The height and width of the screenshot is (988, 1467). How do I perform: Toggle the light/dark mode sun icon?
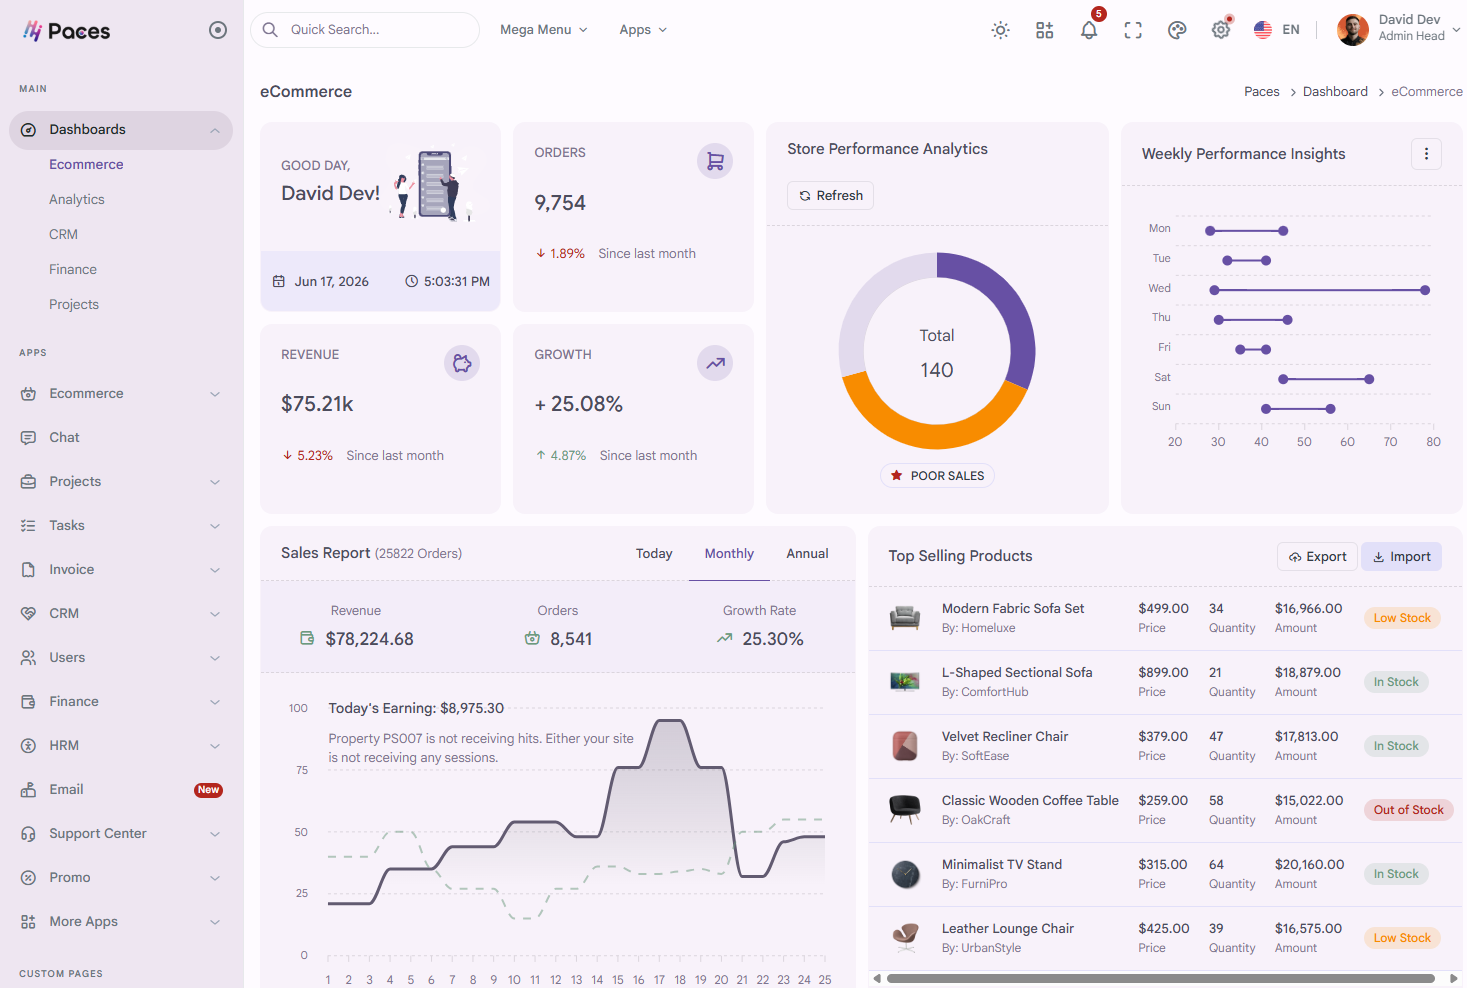coord(1000,30)
